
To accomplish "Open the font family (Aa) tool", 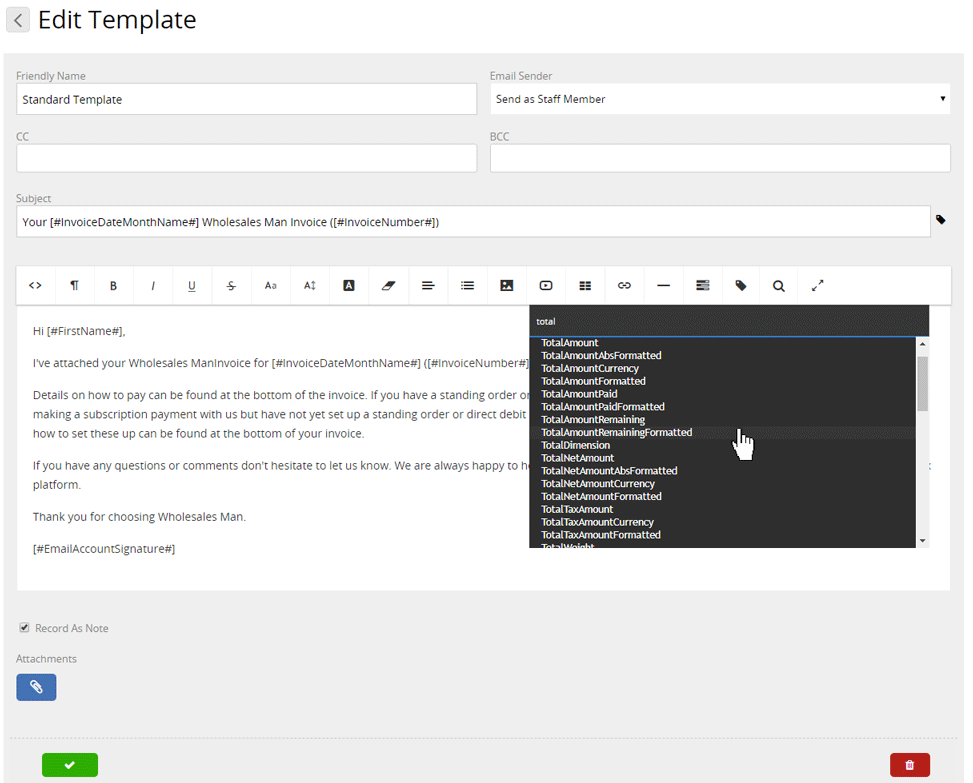I will coord(271,285).
